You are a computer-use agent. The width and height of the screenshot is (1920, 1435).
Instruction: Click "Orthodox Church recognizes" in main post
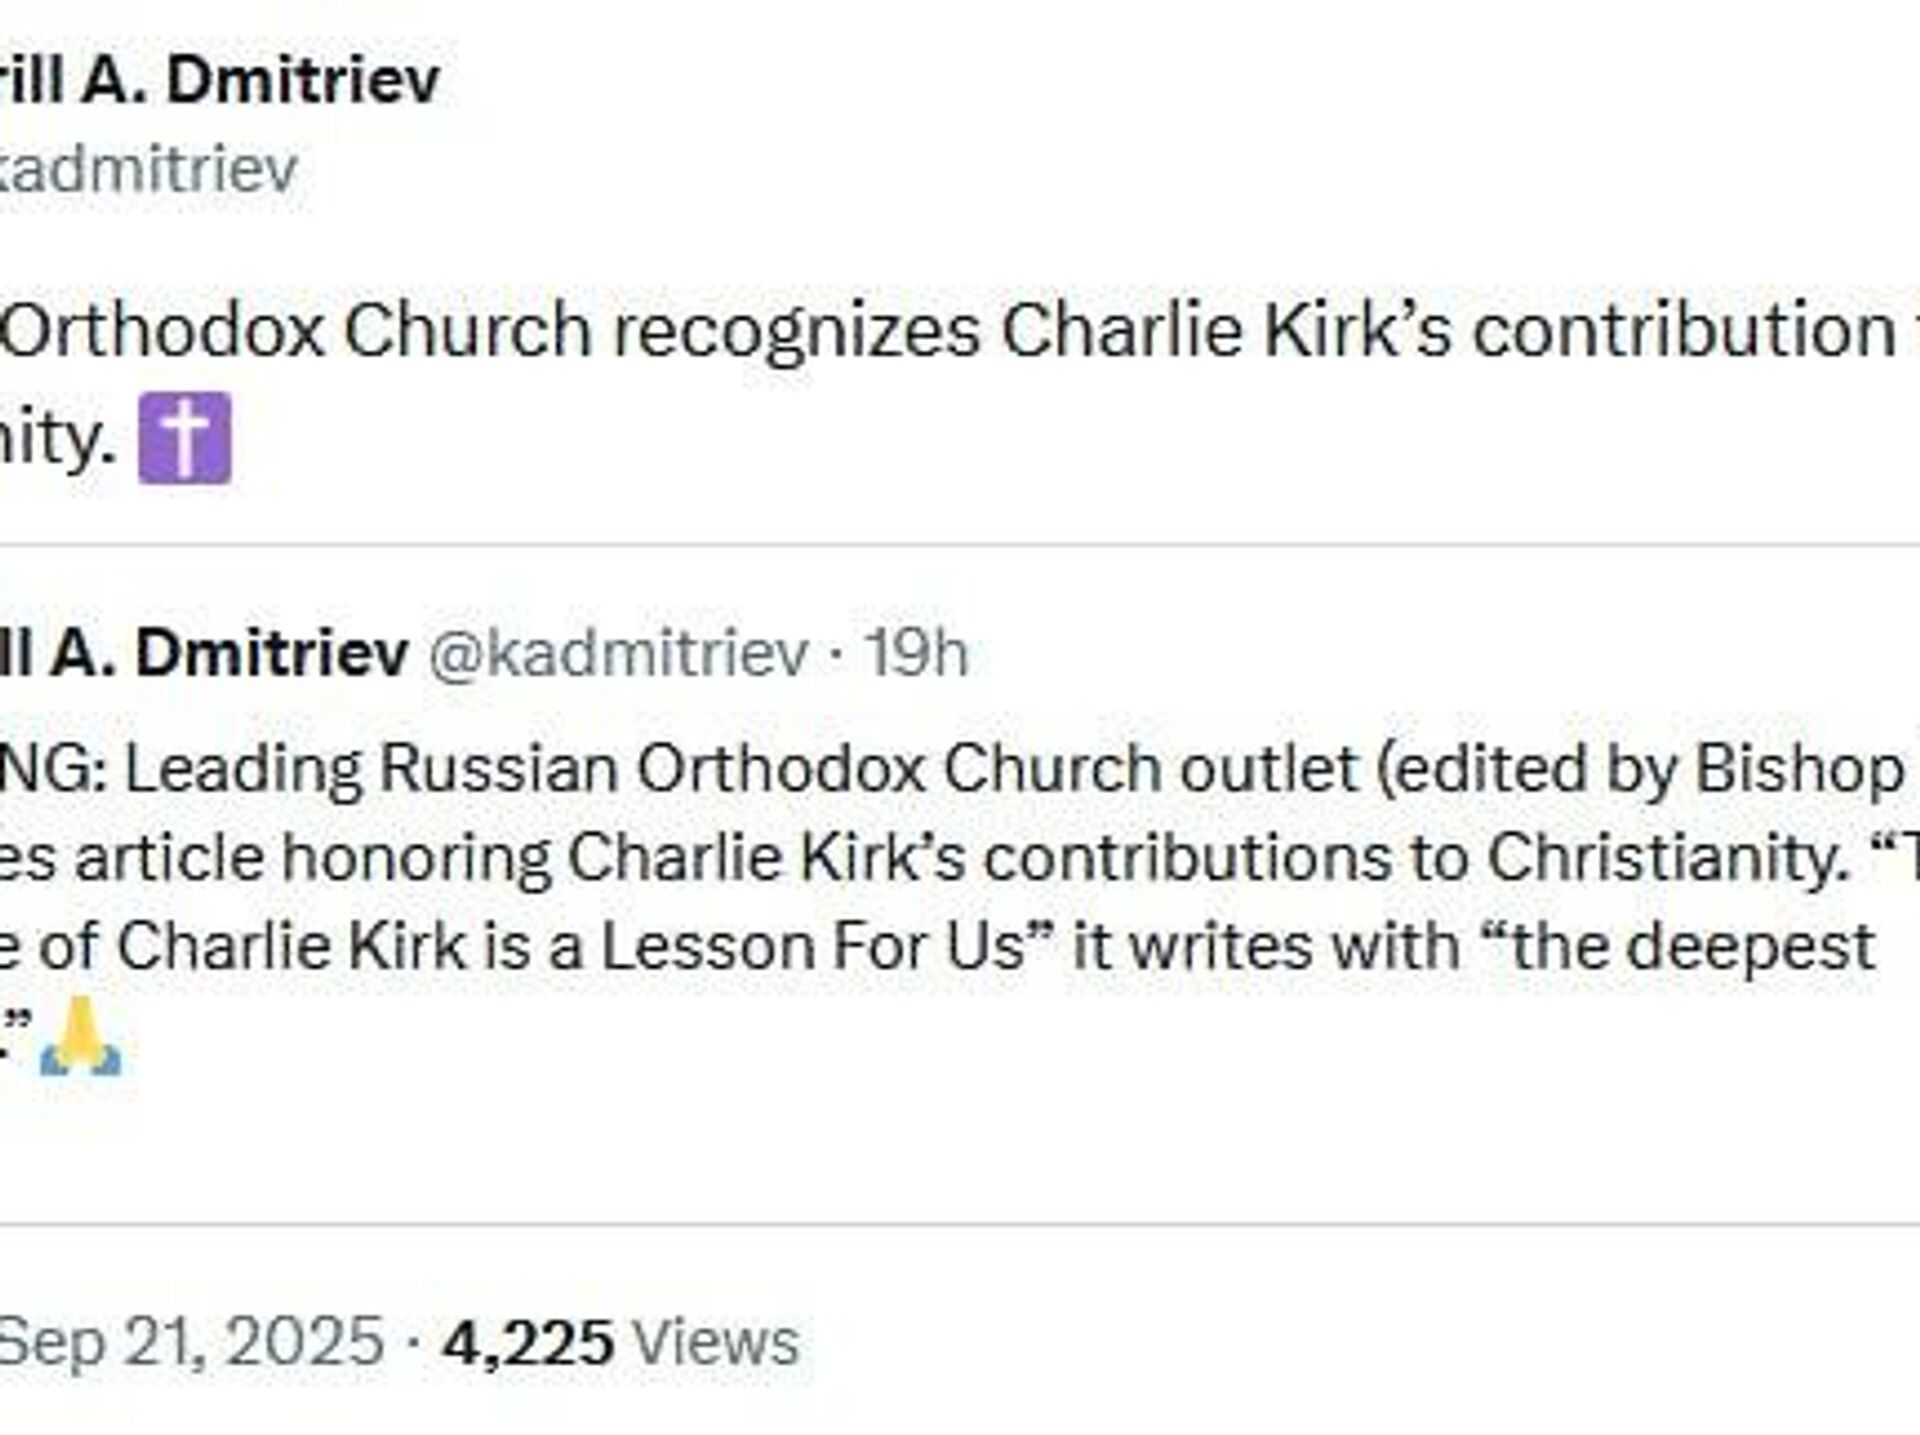coord(490,328)
